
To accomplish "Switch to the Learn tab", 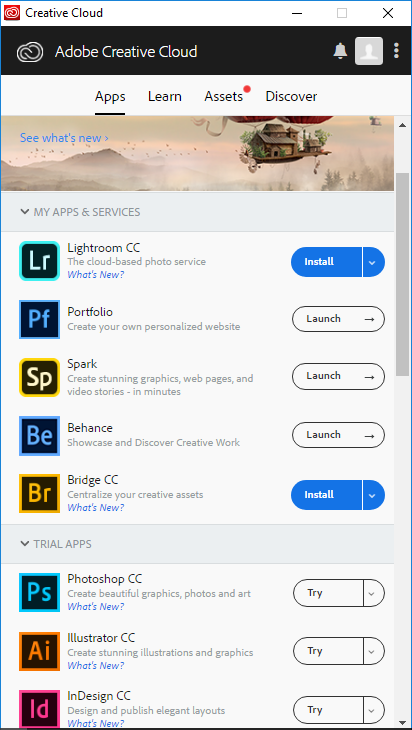I will 165,96.
